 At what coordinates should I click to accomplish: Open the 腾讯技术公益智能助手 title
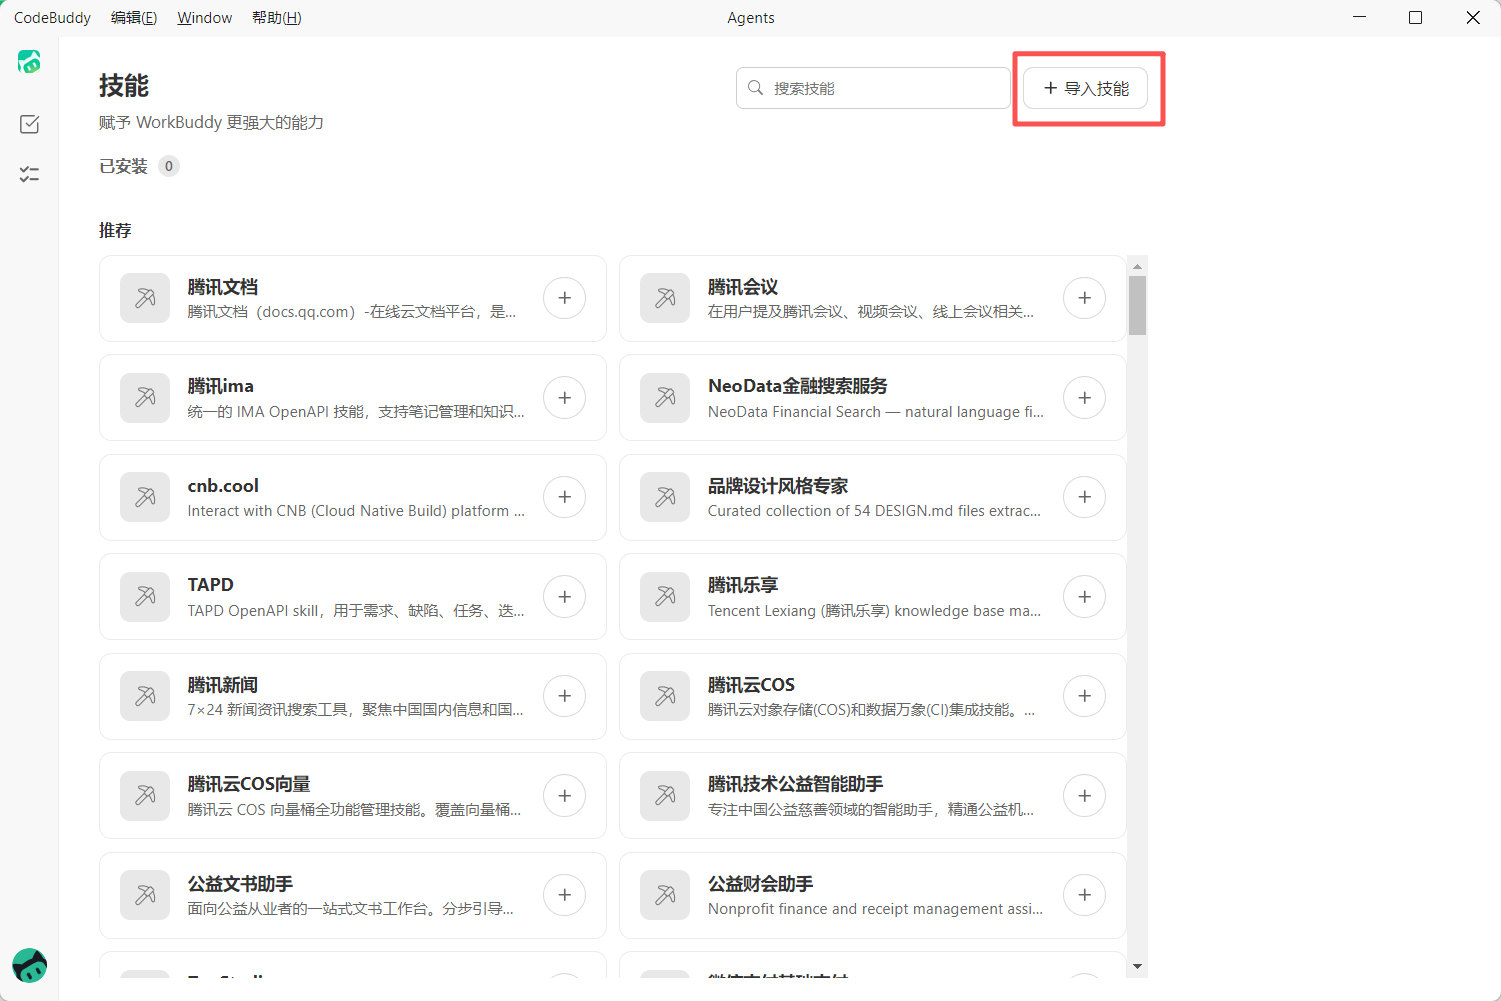[796, 784]
